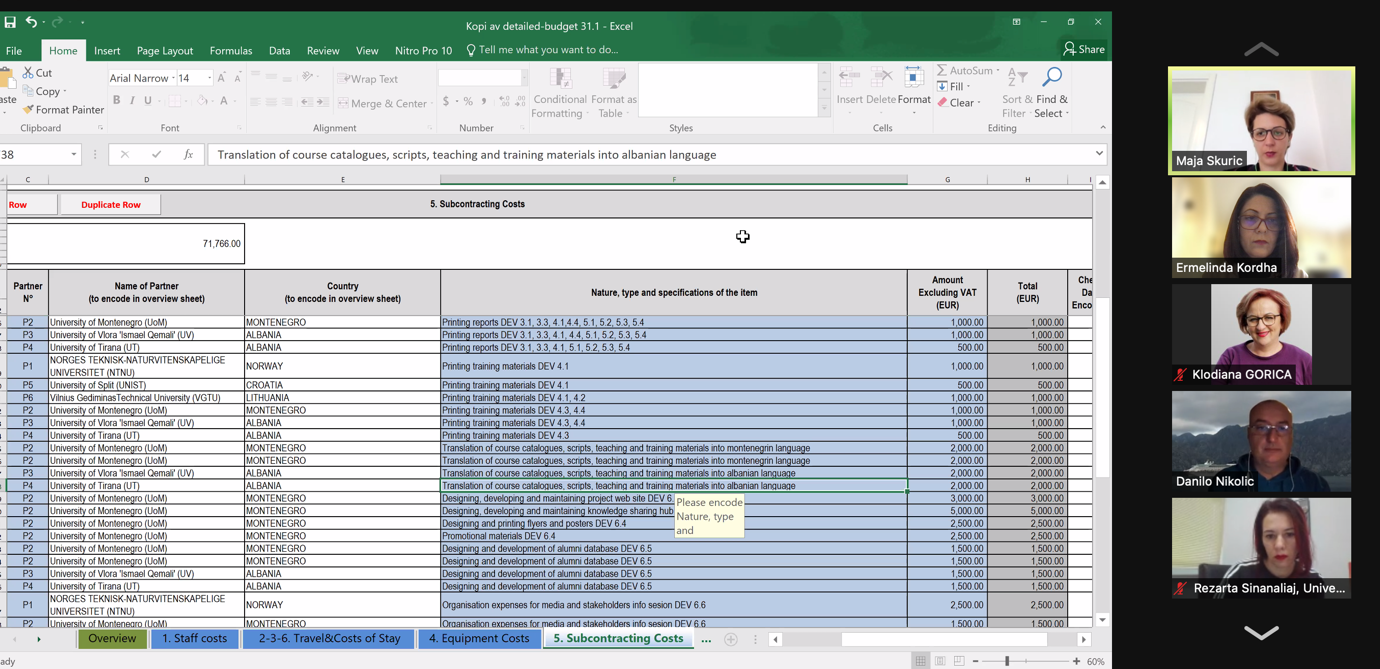The height and width of the screenshot is (669, 1380).
Task: Decrease font size with the smaller A icon
Action: click(237, 78)
